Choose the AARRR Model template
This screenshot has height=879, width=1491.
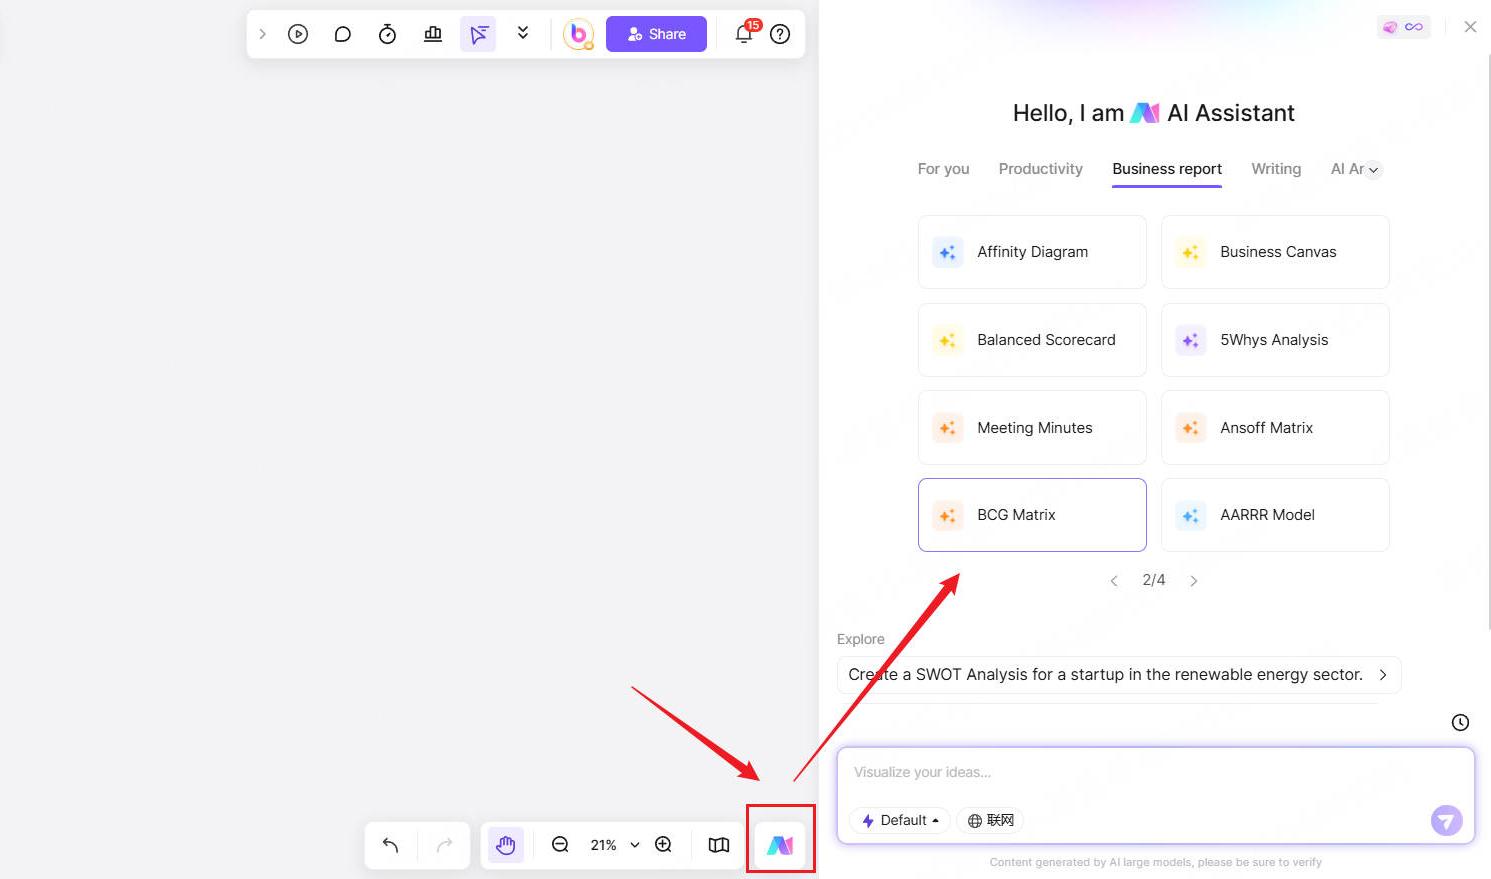click(x=1275, y=515)
